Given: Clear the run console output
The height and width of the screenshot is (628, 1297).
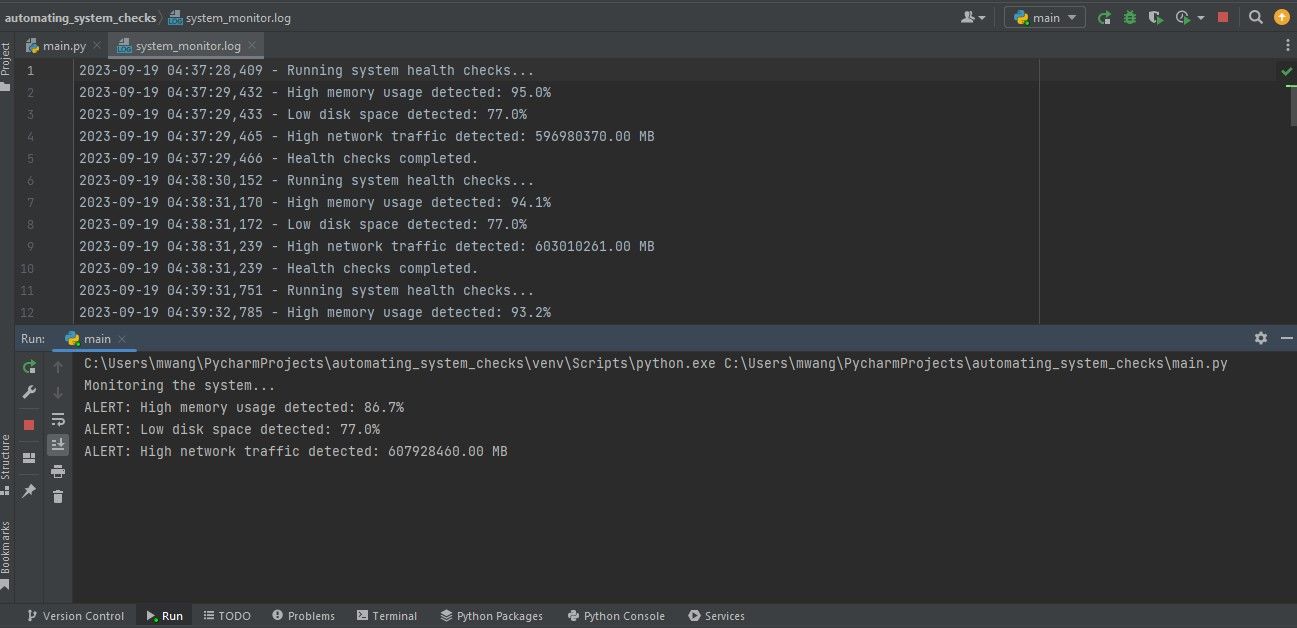Looking at the screenshot, I should pos(57,496).
